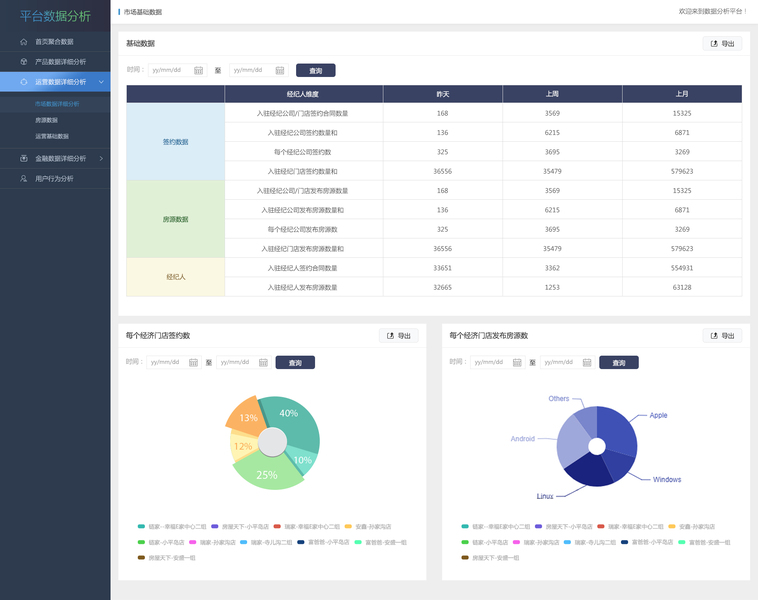
Task: Click the home icon beside 首页聚合数据
Action: (x=24, y=42)
